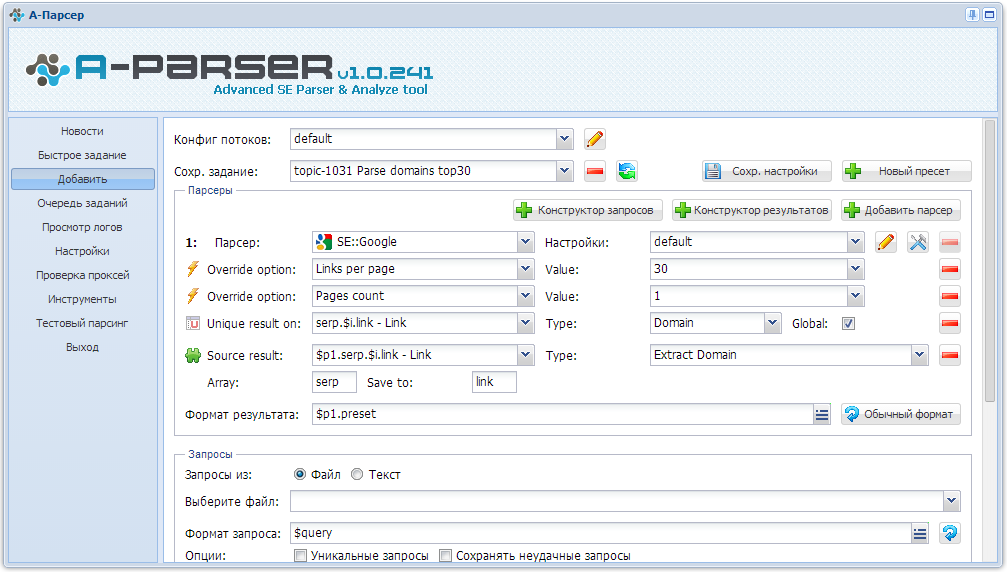Open the Выберите файл dropdown
The image size is (1007, 572).
[951, 501]
